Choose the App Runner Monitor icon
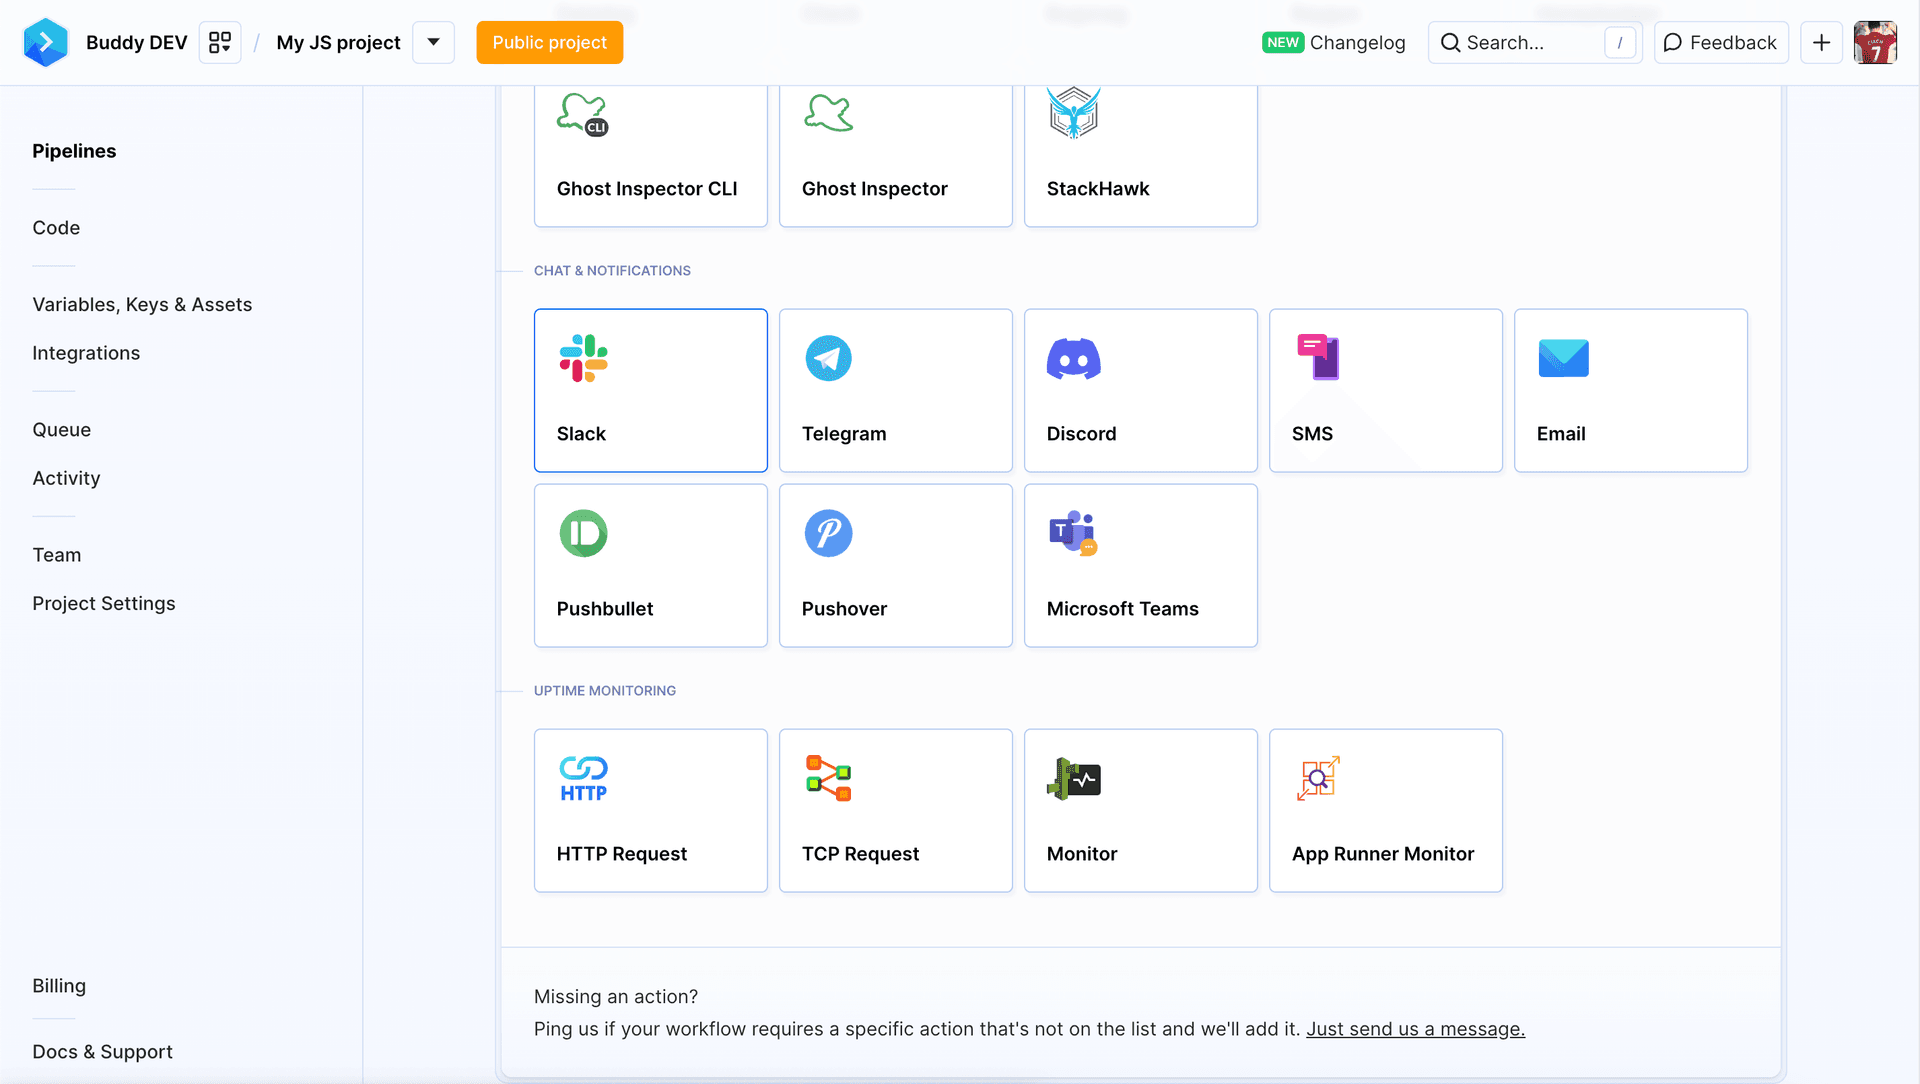1920x1084 pixels. point(1319,779)
